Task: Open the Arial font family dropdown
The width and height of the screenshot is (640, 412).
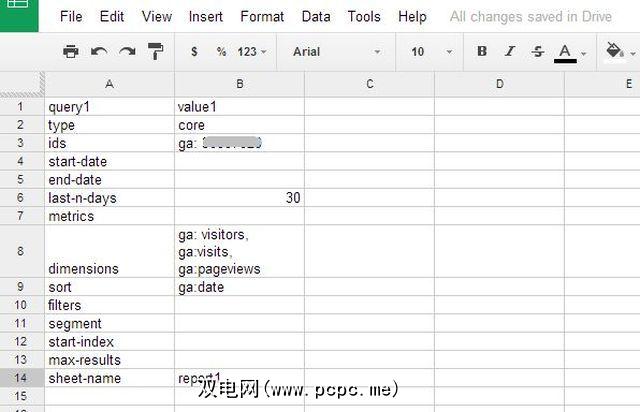Action: [336, 51]
